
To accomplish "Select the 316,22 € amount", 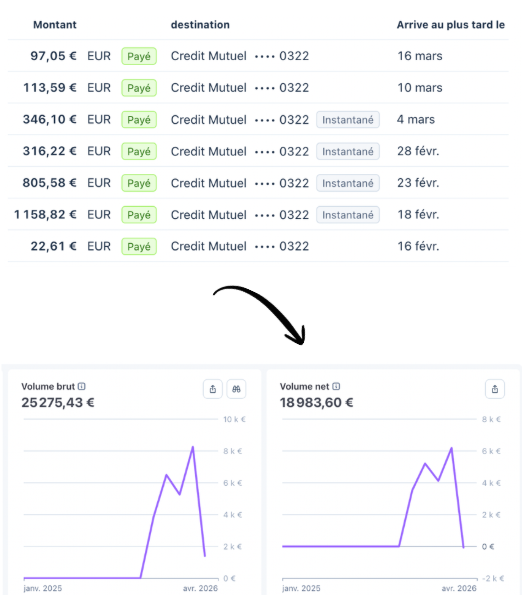I will pos(50,151).
